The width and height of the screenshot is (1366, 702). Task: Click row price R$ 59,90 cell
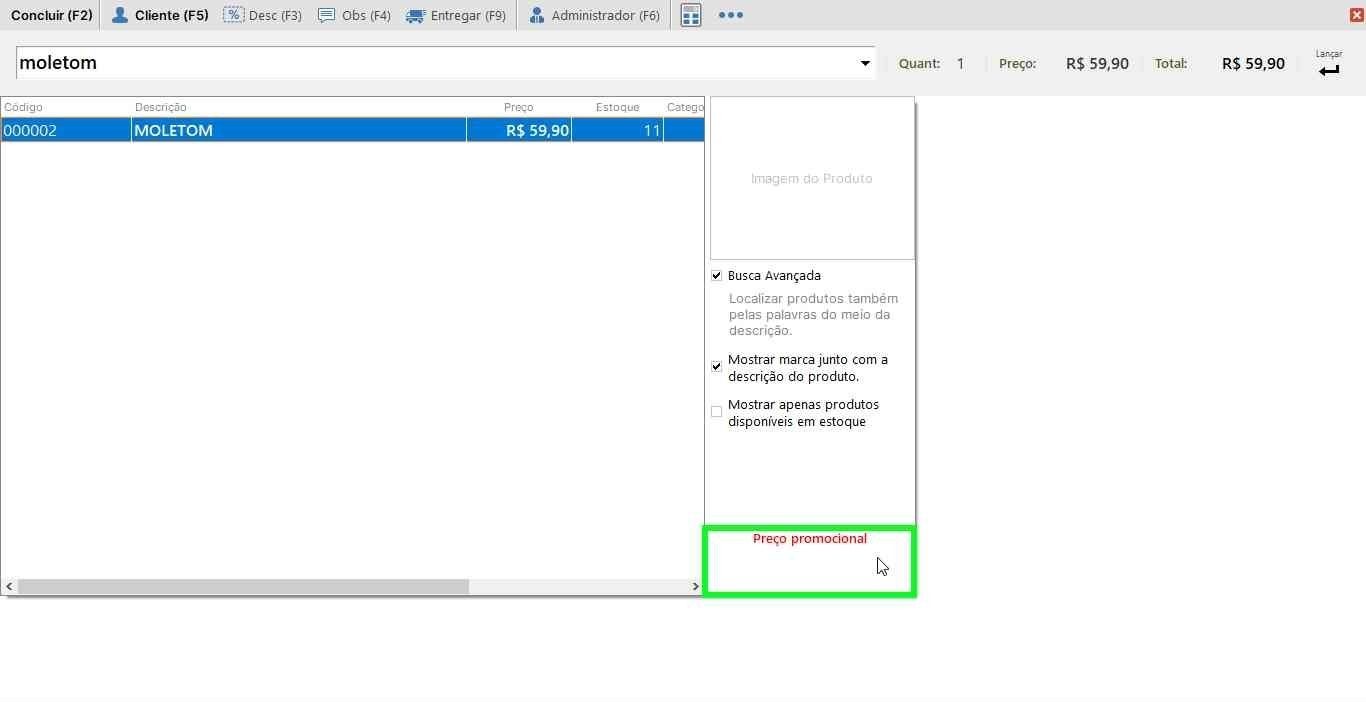tap(519, 130)
